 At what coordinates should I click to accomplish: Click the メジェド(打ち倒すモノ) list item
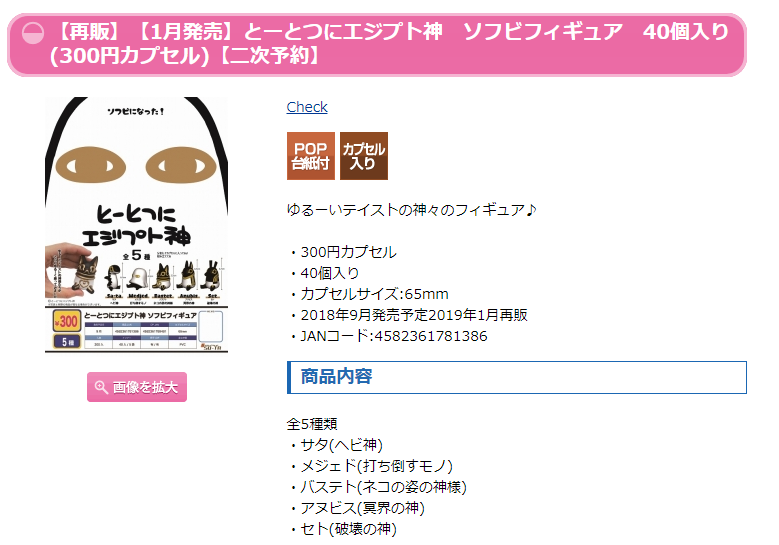[371, 466]
